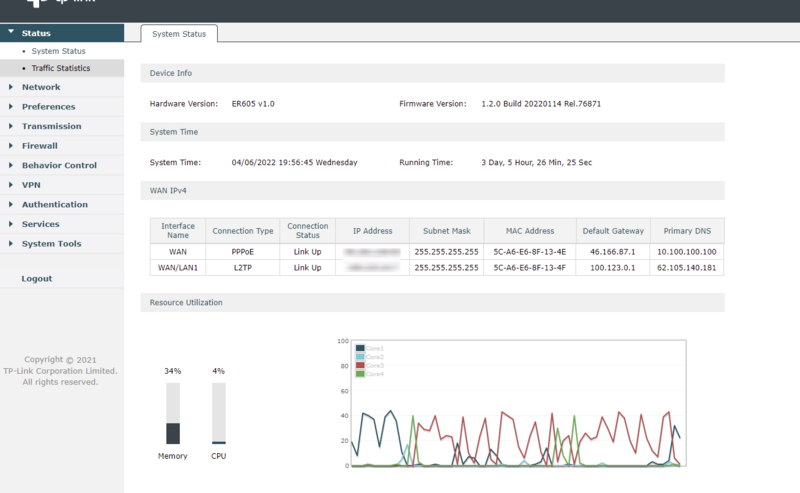Expand the VPN section arrow

tap(11, 185)
